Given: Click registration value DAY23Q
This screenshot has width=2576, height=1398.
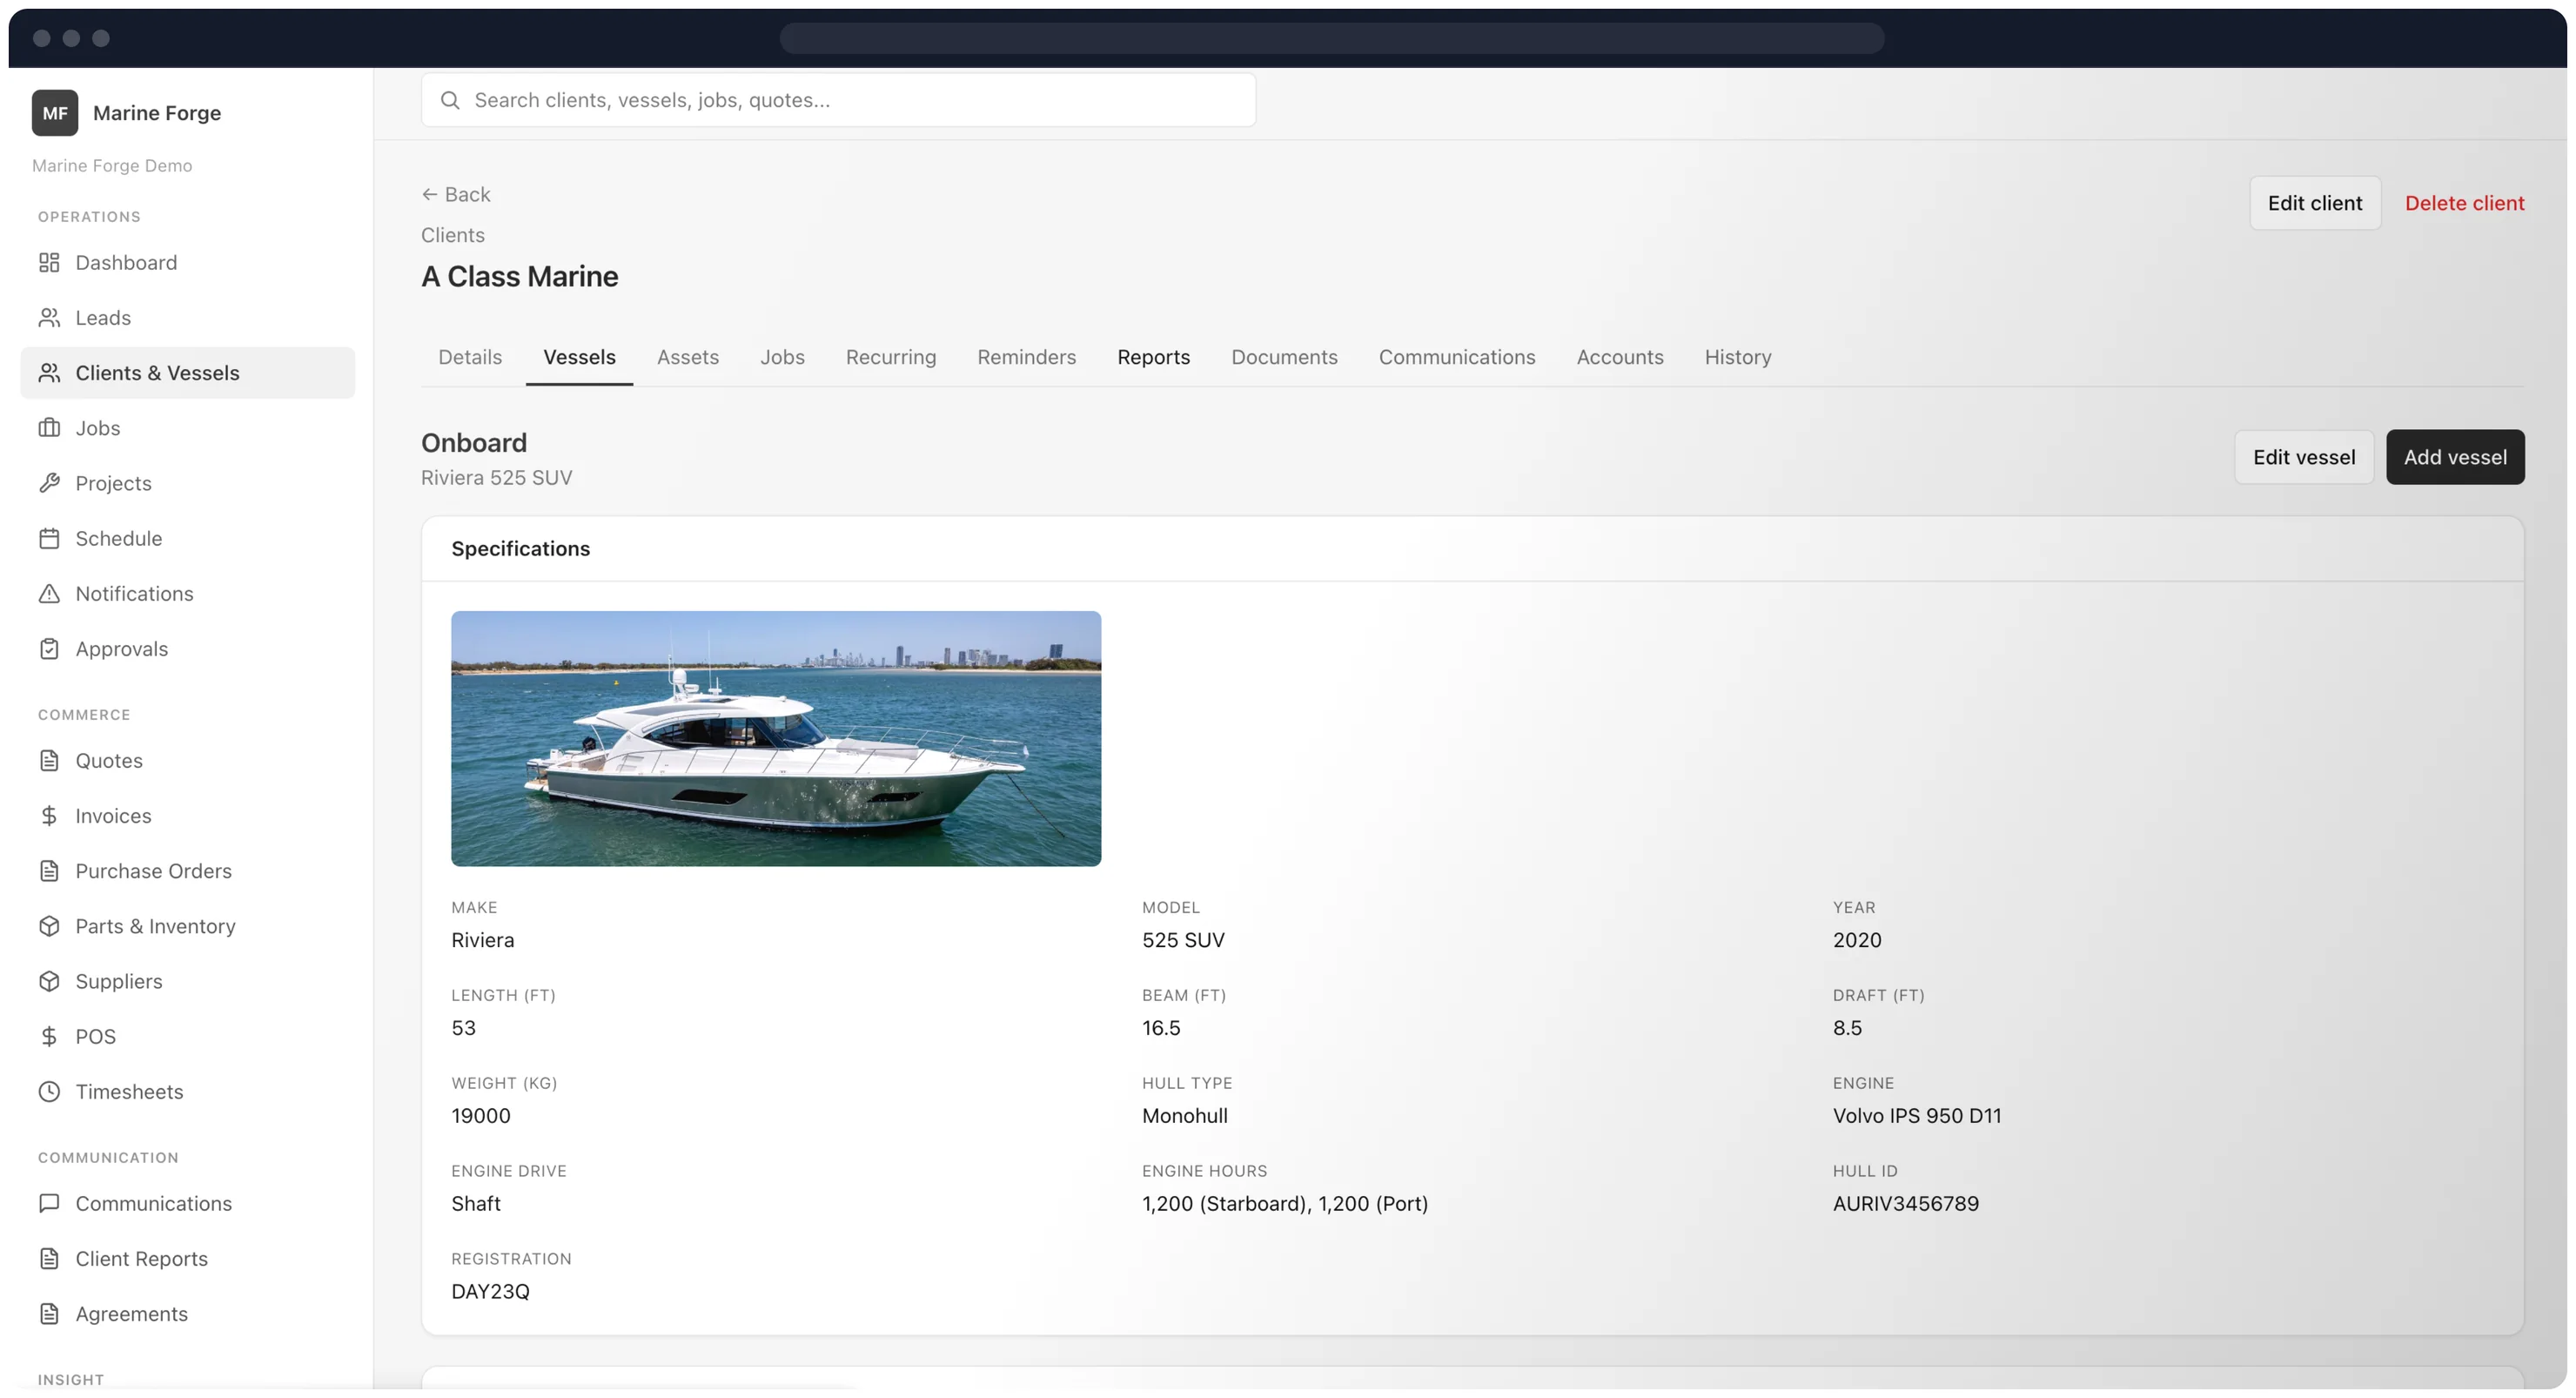Looking at the screenshot, I should pyautogui.click(x=490, y=1291).
